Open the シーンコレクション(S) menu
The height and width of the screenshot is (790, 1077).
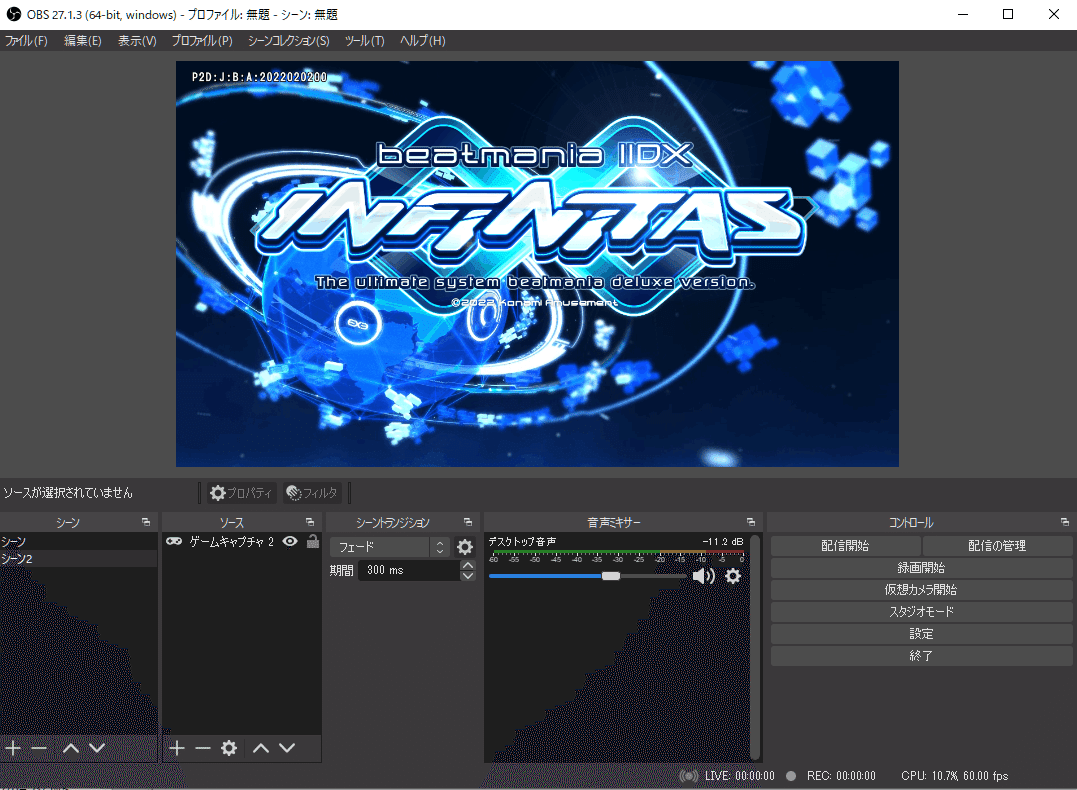coord(288,41)
